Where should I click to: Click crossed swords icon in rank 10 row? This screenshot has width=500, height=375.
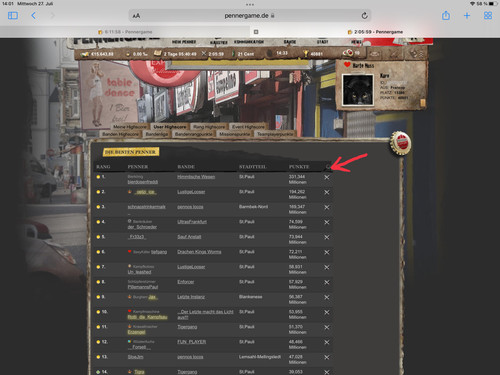point(327,312)
